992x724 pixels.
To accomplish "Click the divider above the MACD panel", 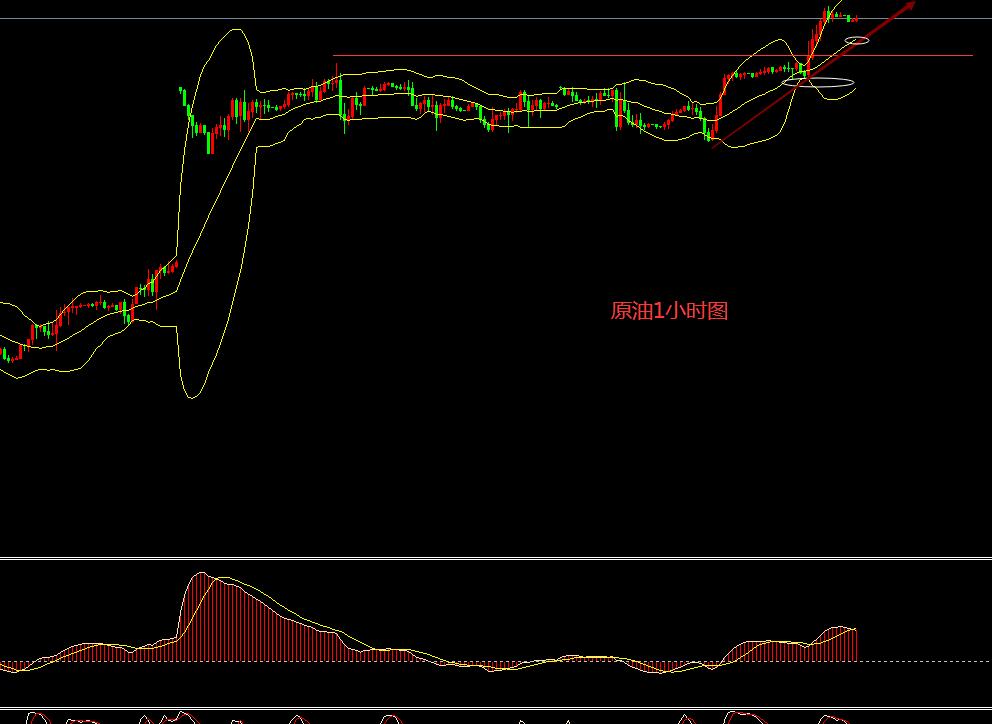I will point(496,557).
